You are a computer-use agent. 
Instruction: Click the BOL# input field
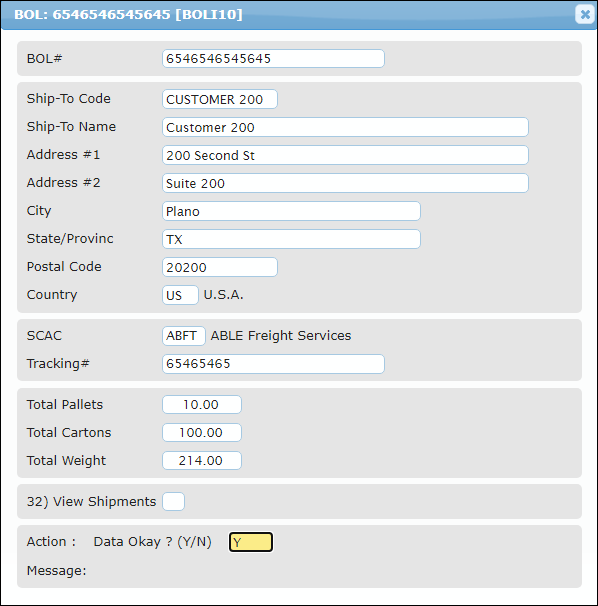click(x=273, y=58)
